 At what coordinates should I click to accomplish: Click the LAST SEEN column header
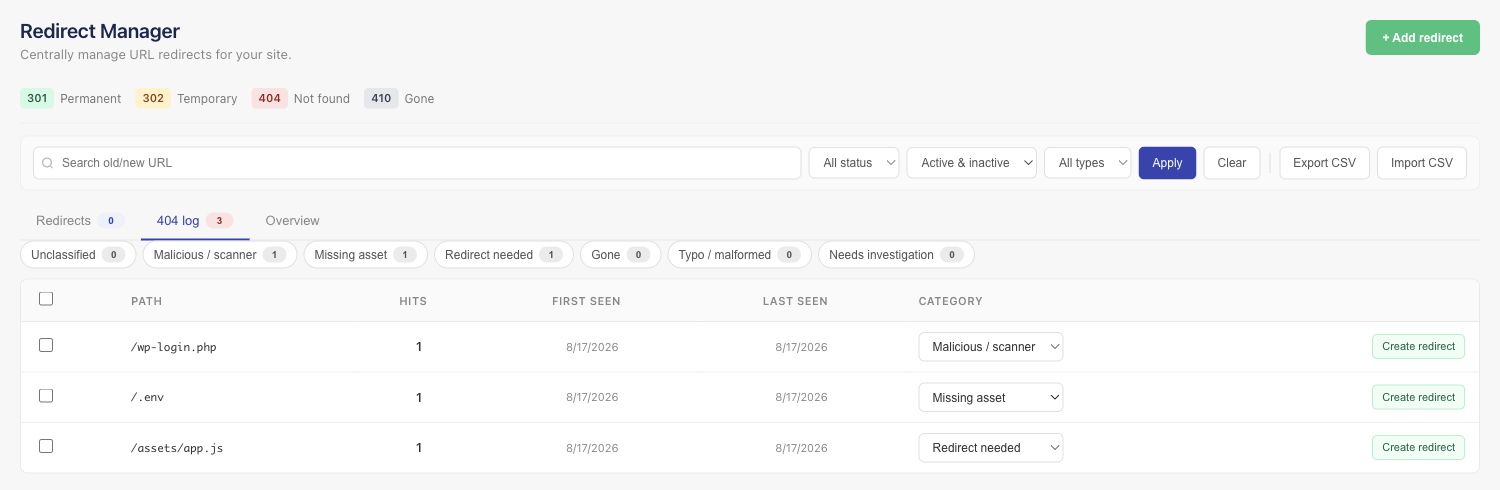click(x=795, y=301)
